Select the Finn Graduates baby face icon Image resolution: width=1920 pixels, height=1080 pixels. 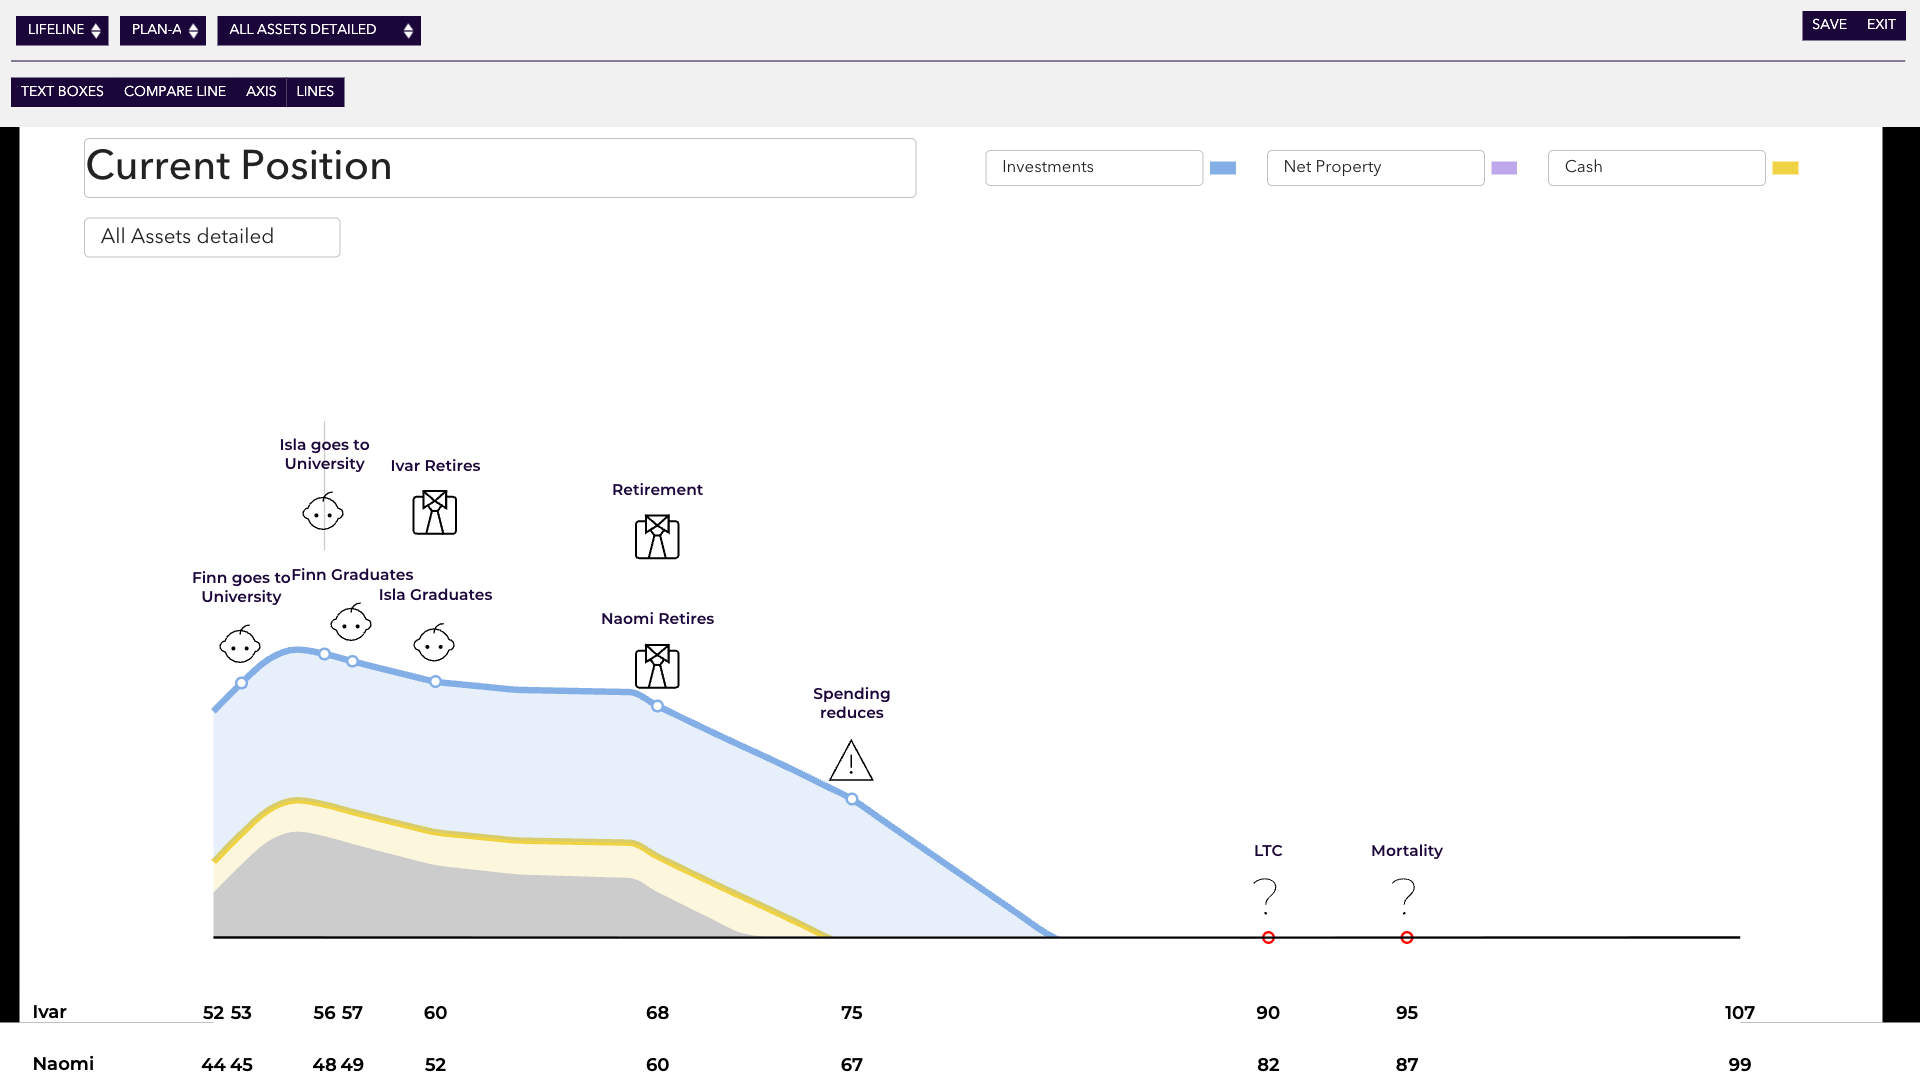click(351, 623)
